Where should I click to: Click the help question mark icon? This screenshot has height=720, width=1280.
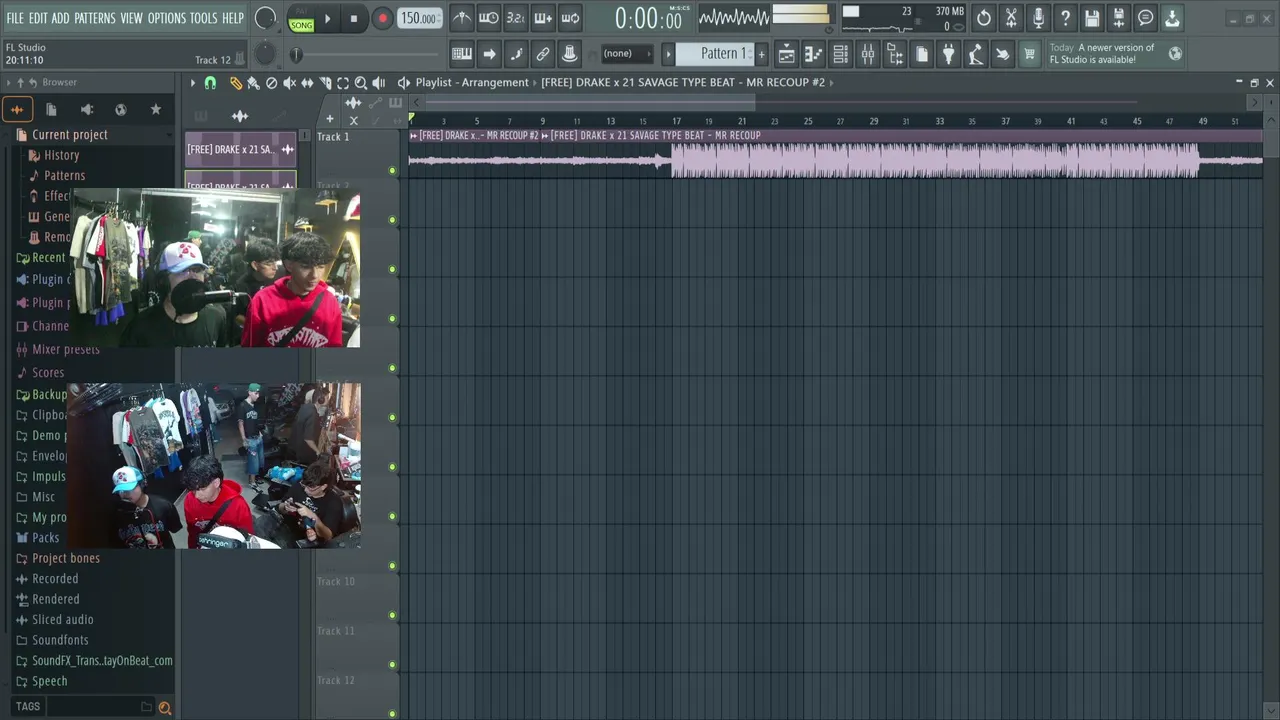click(x=1065, y=18)
